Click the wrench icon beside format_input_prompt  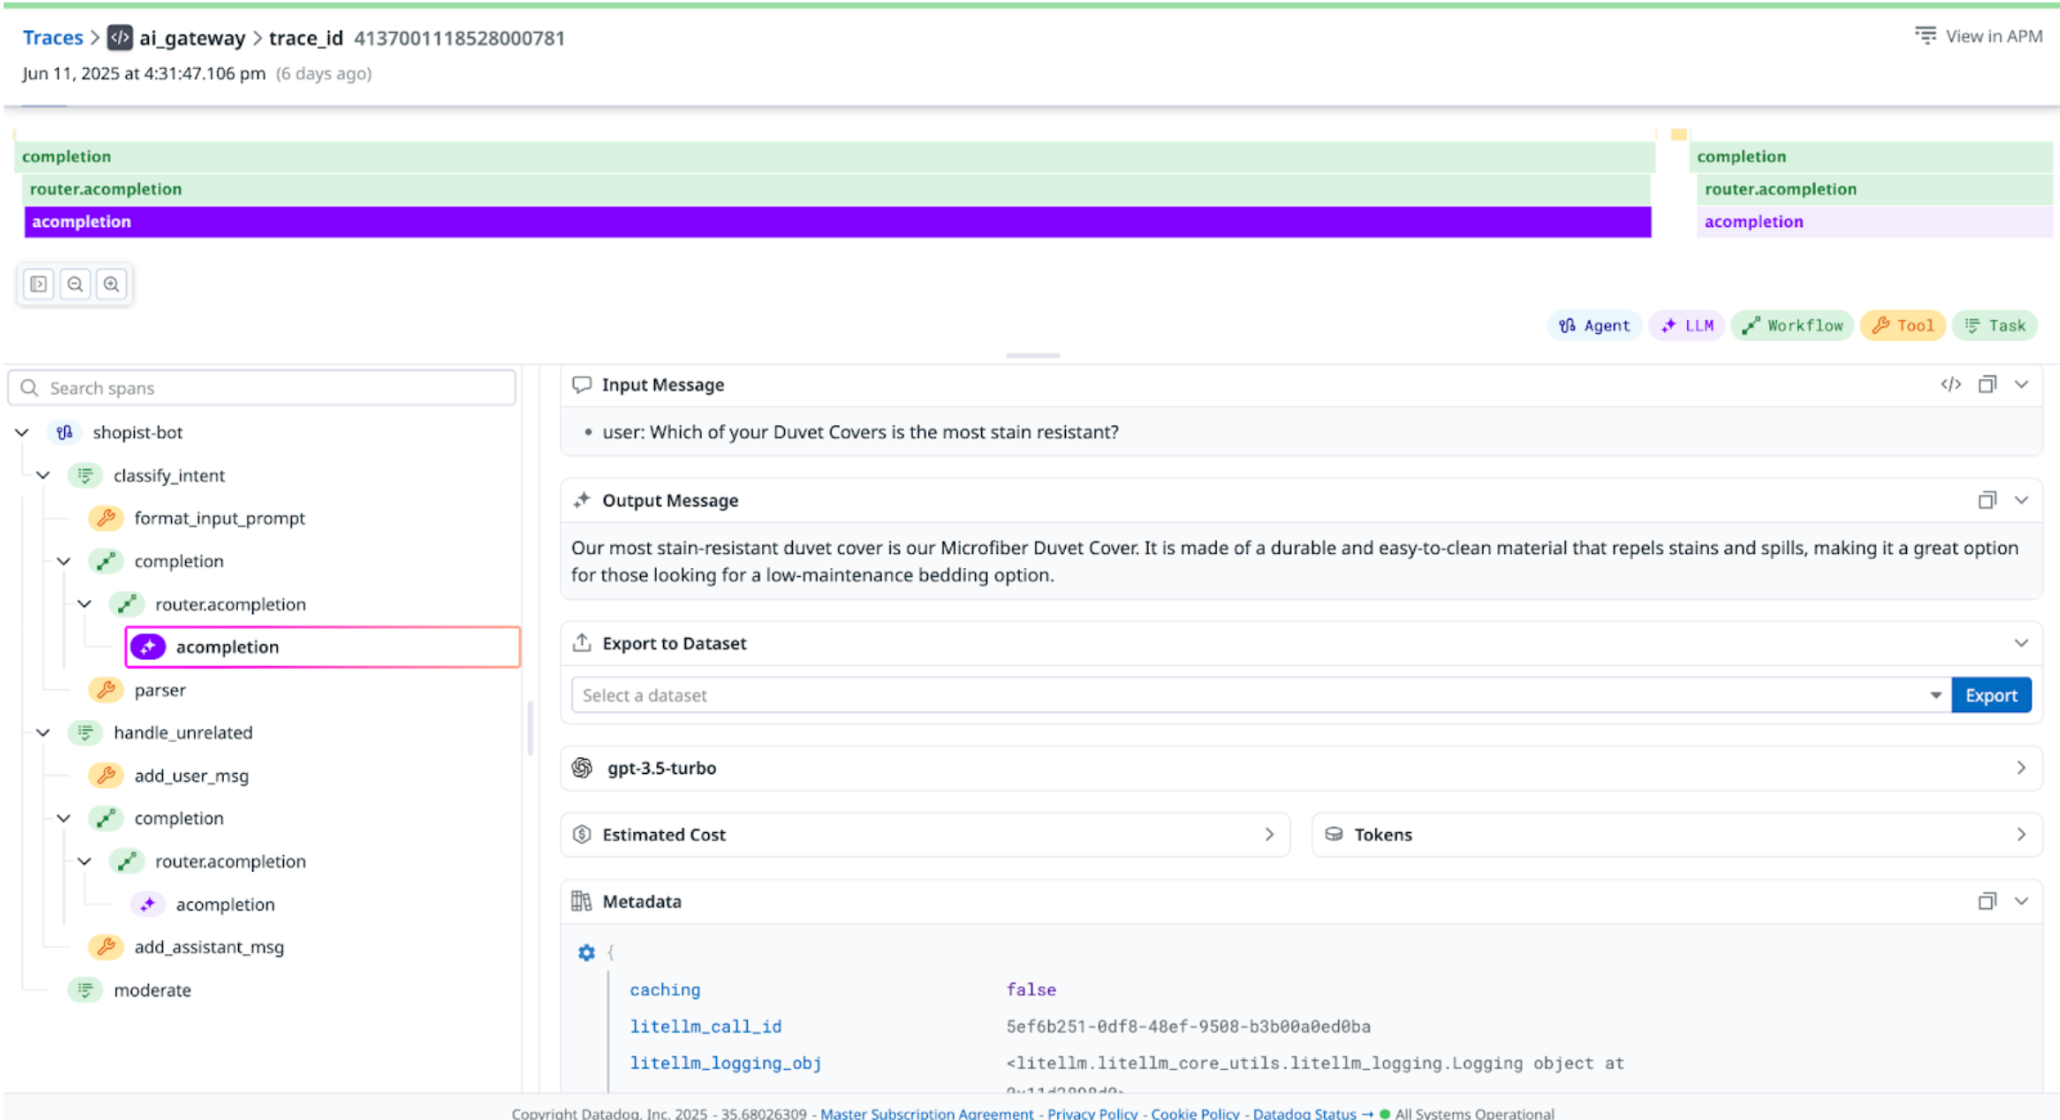(x=106, y=518)
